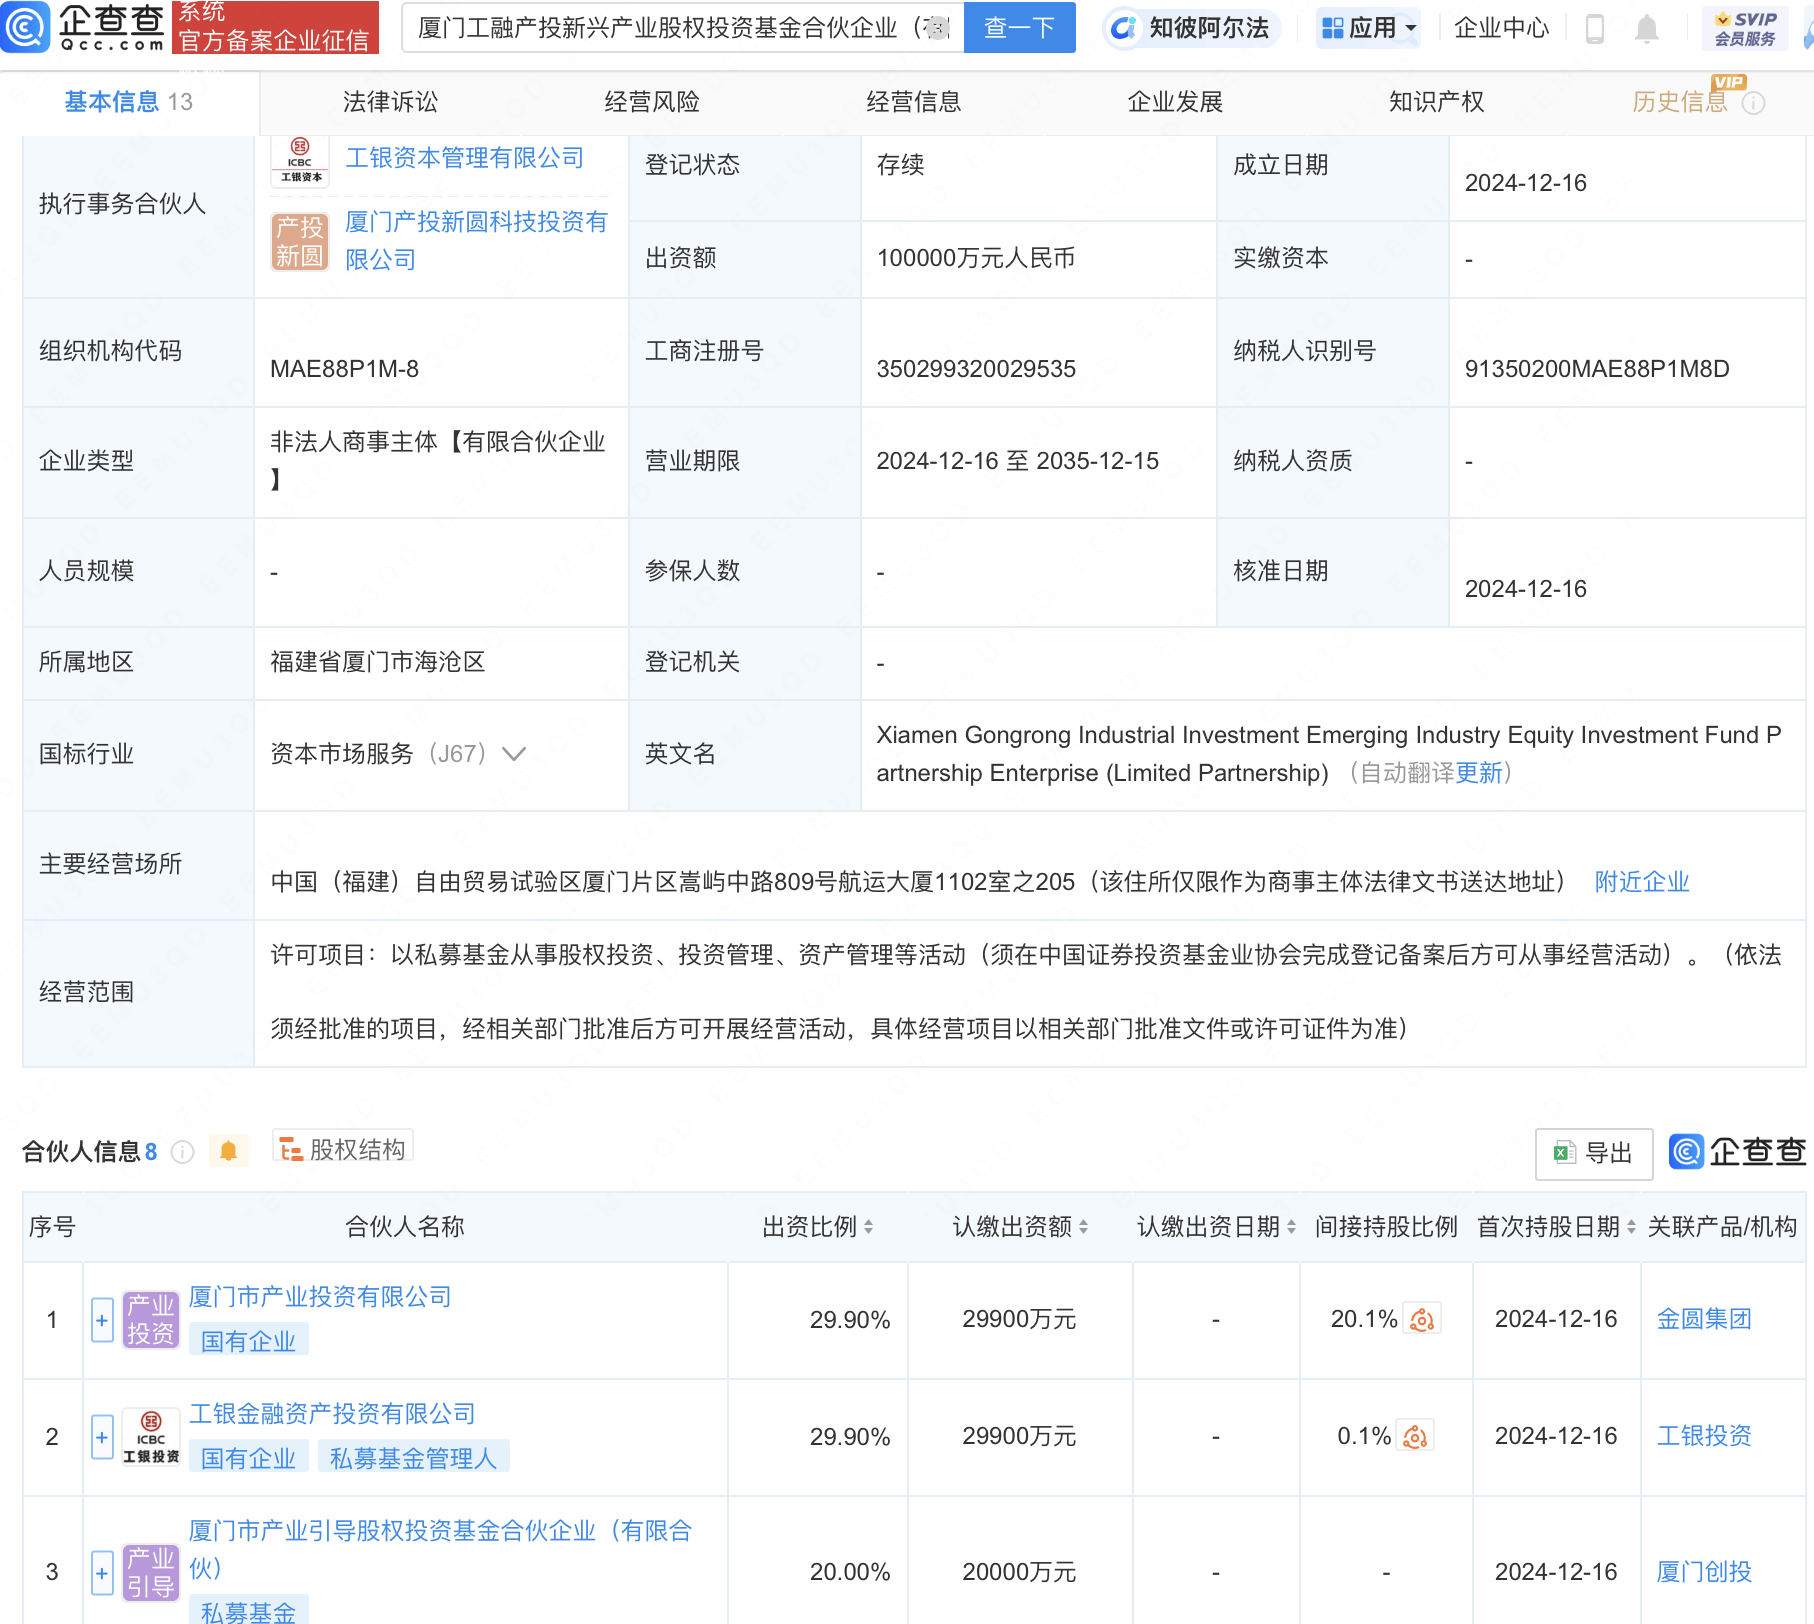
Task: Click info icon beside 历史信息
Action: pos(1754,103)
